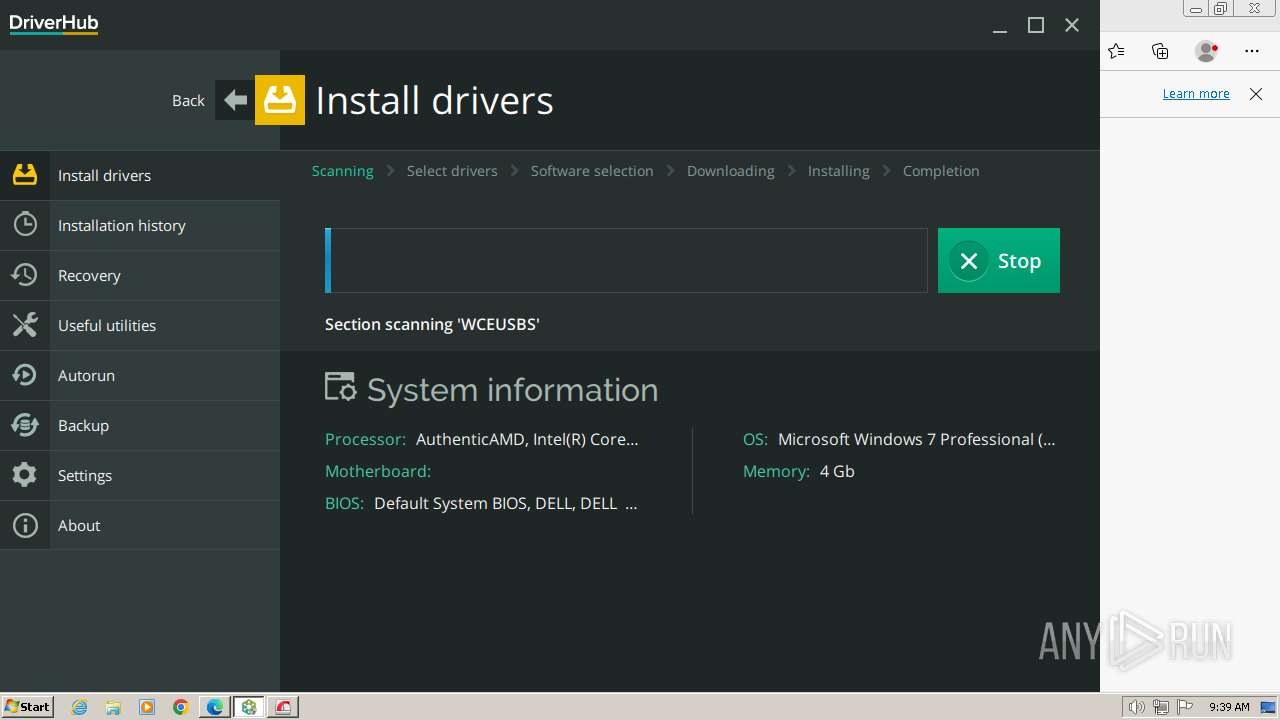
Task: Click the System information icon
Action: click(340, 387)
